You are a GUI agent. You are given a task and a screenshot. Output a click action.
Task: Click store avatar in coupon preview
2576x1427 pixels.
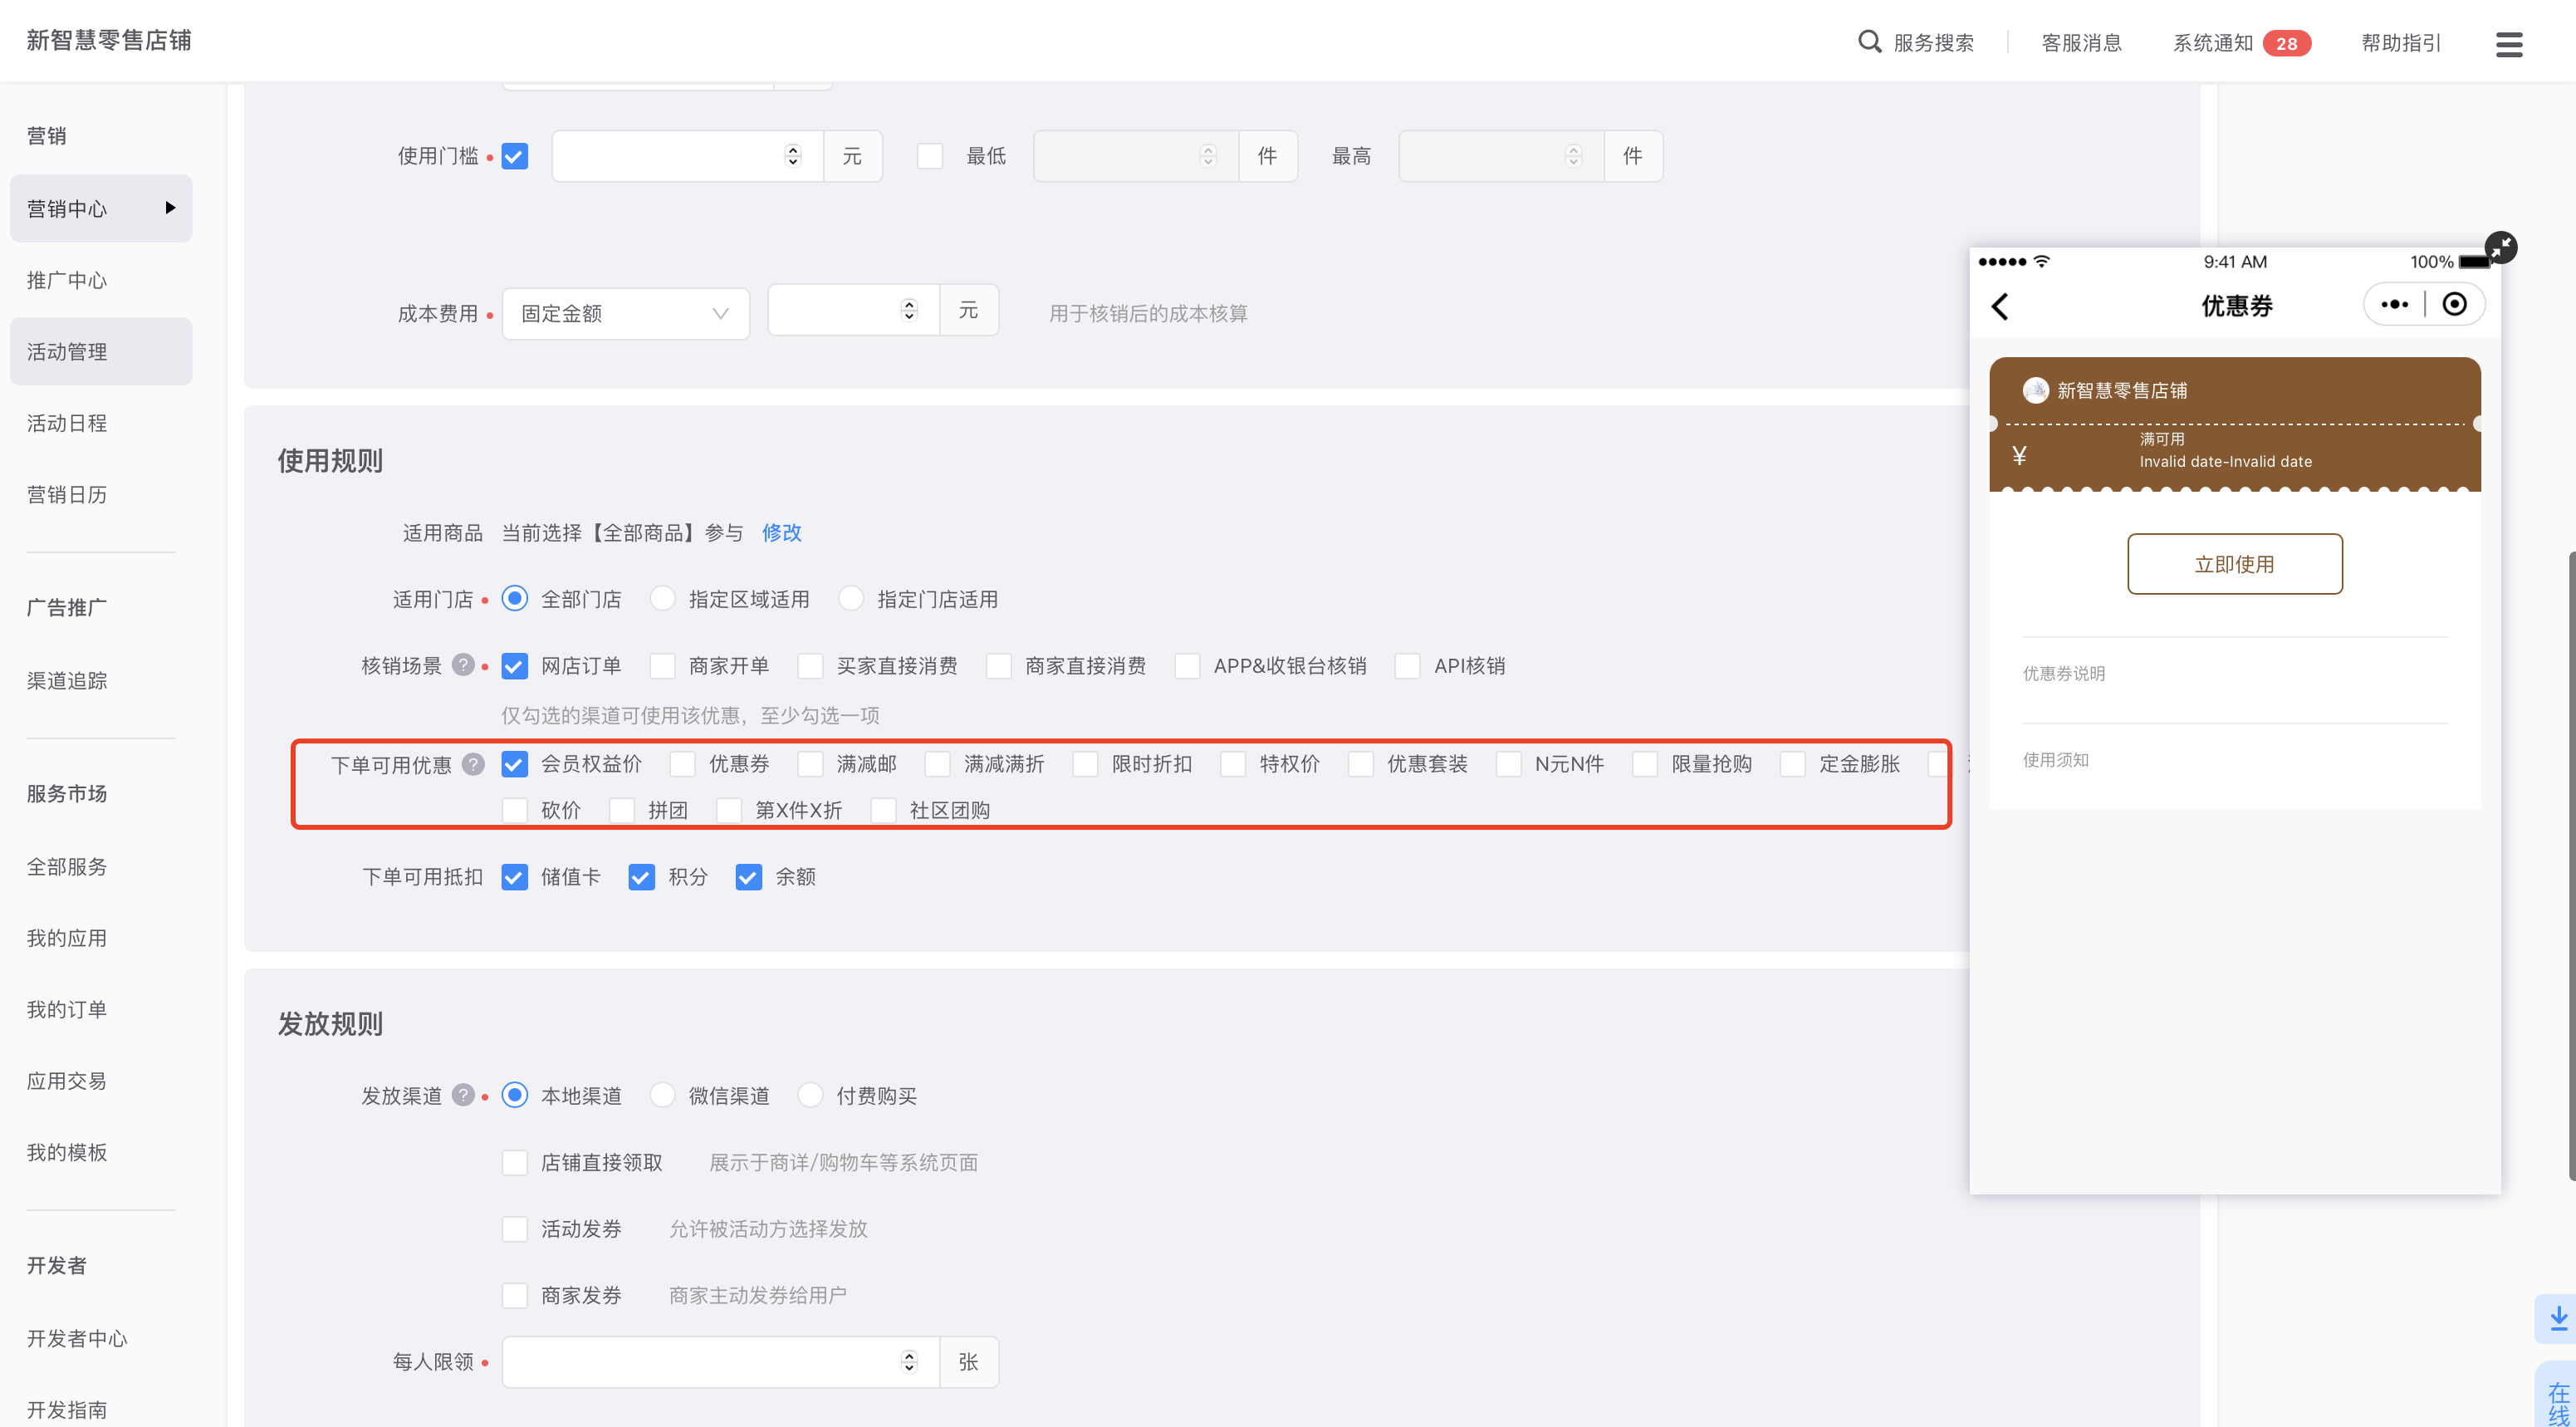(2035, 390)
